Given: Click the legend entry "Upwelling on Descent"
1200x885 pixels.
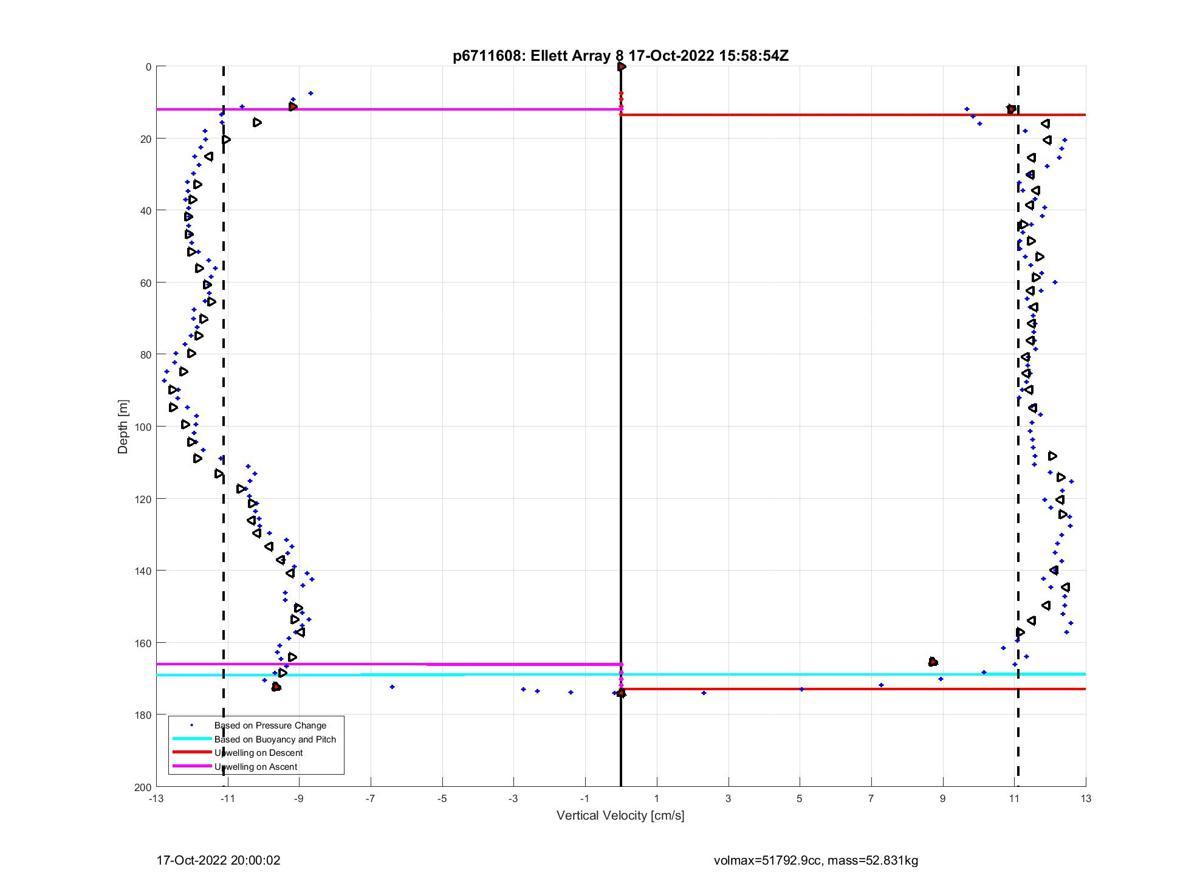Looking at the screenshot, I should coord(258,753).
